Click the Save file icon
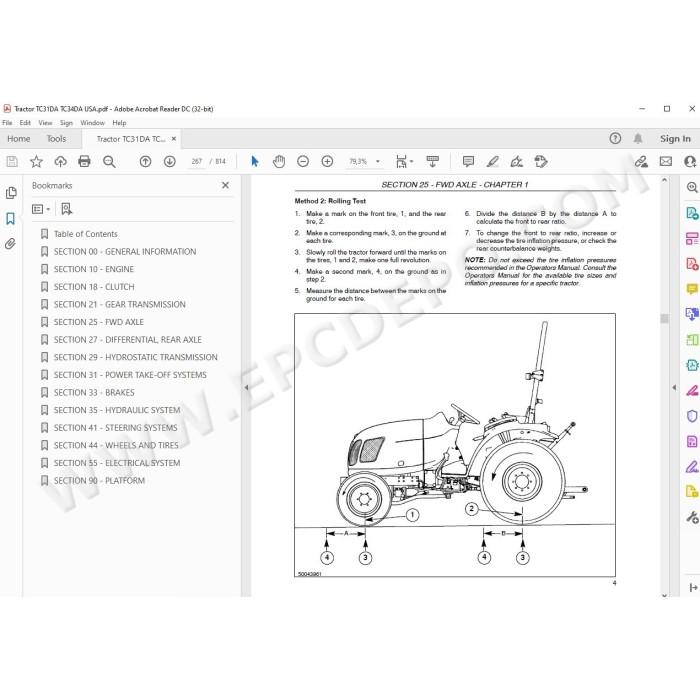This screenshot has width=700, height=700. coord(12,161)
